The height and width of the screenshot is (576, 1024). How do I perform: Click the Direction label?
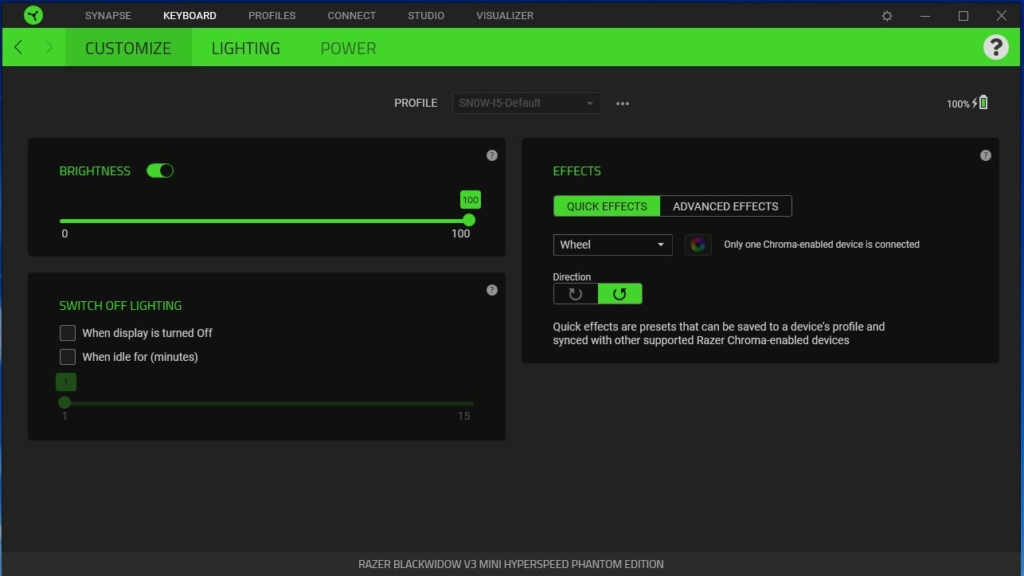pos(571,277)
